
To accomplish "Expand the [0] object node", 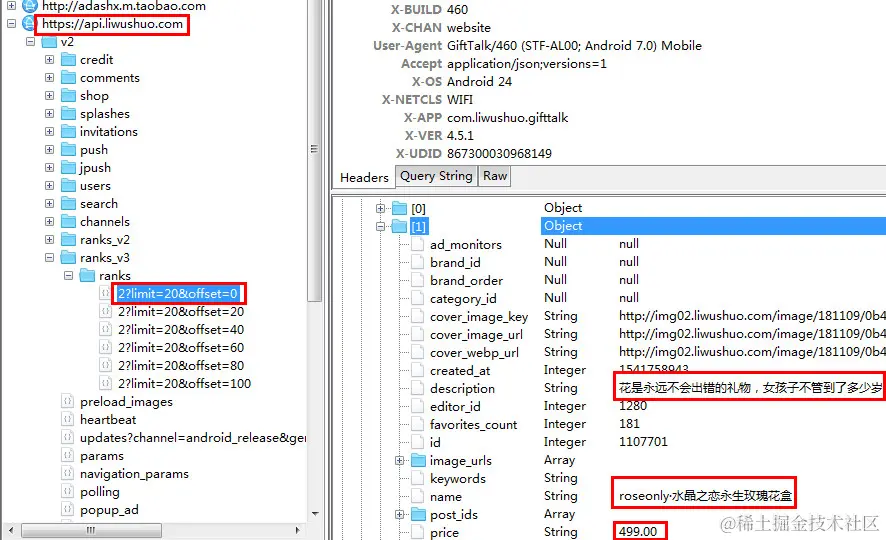I will pos(380,208).
